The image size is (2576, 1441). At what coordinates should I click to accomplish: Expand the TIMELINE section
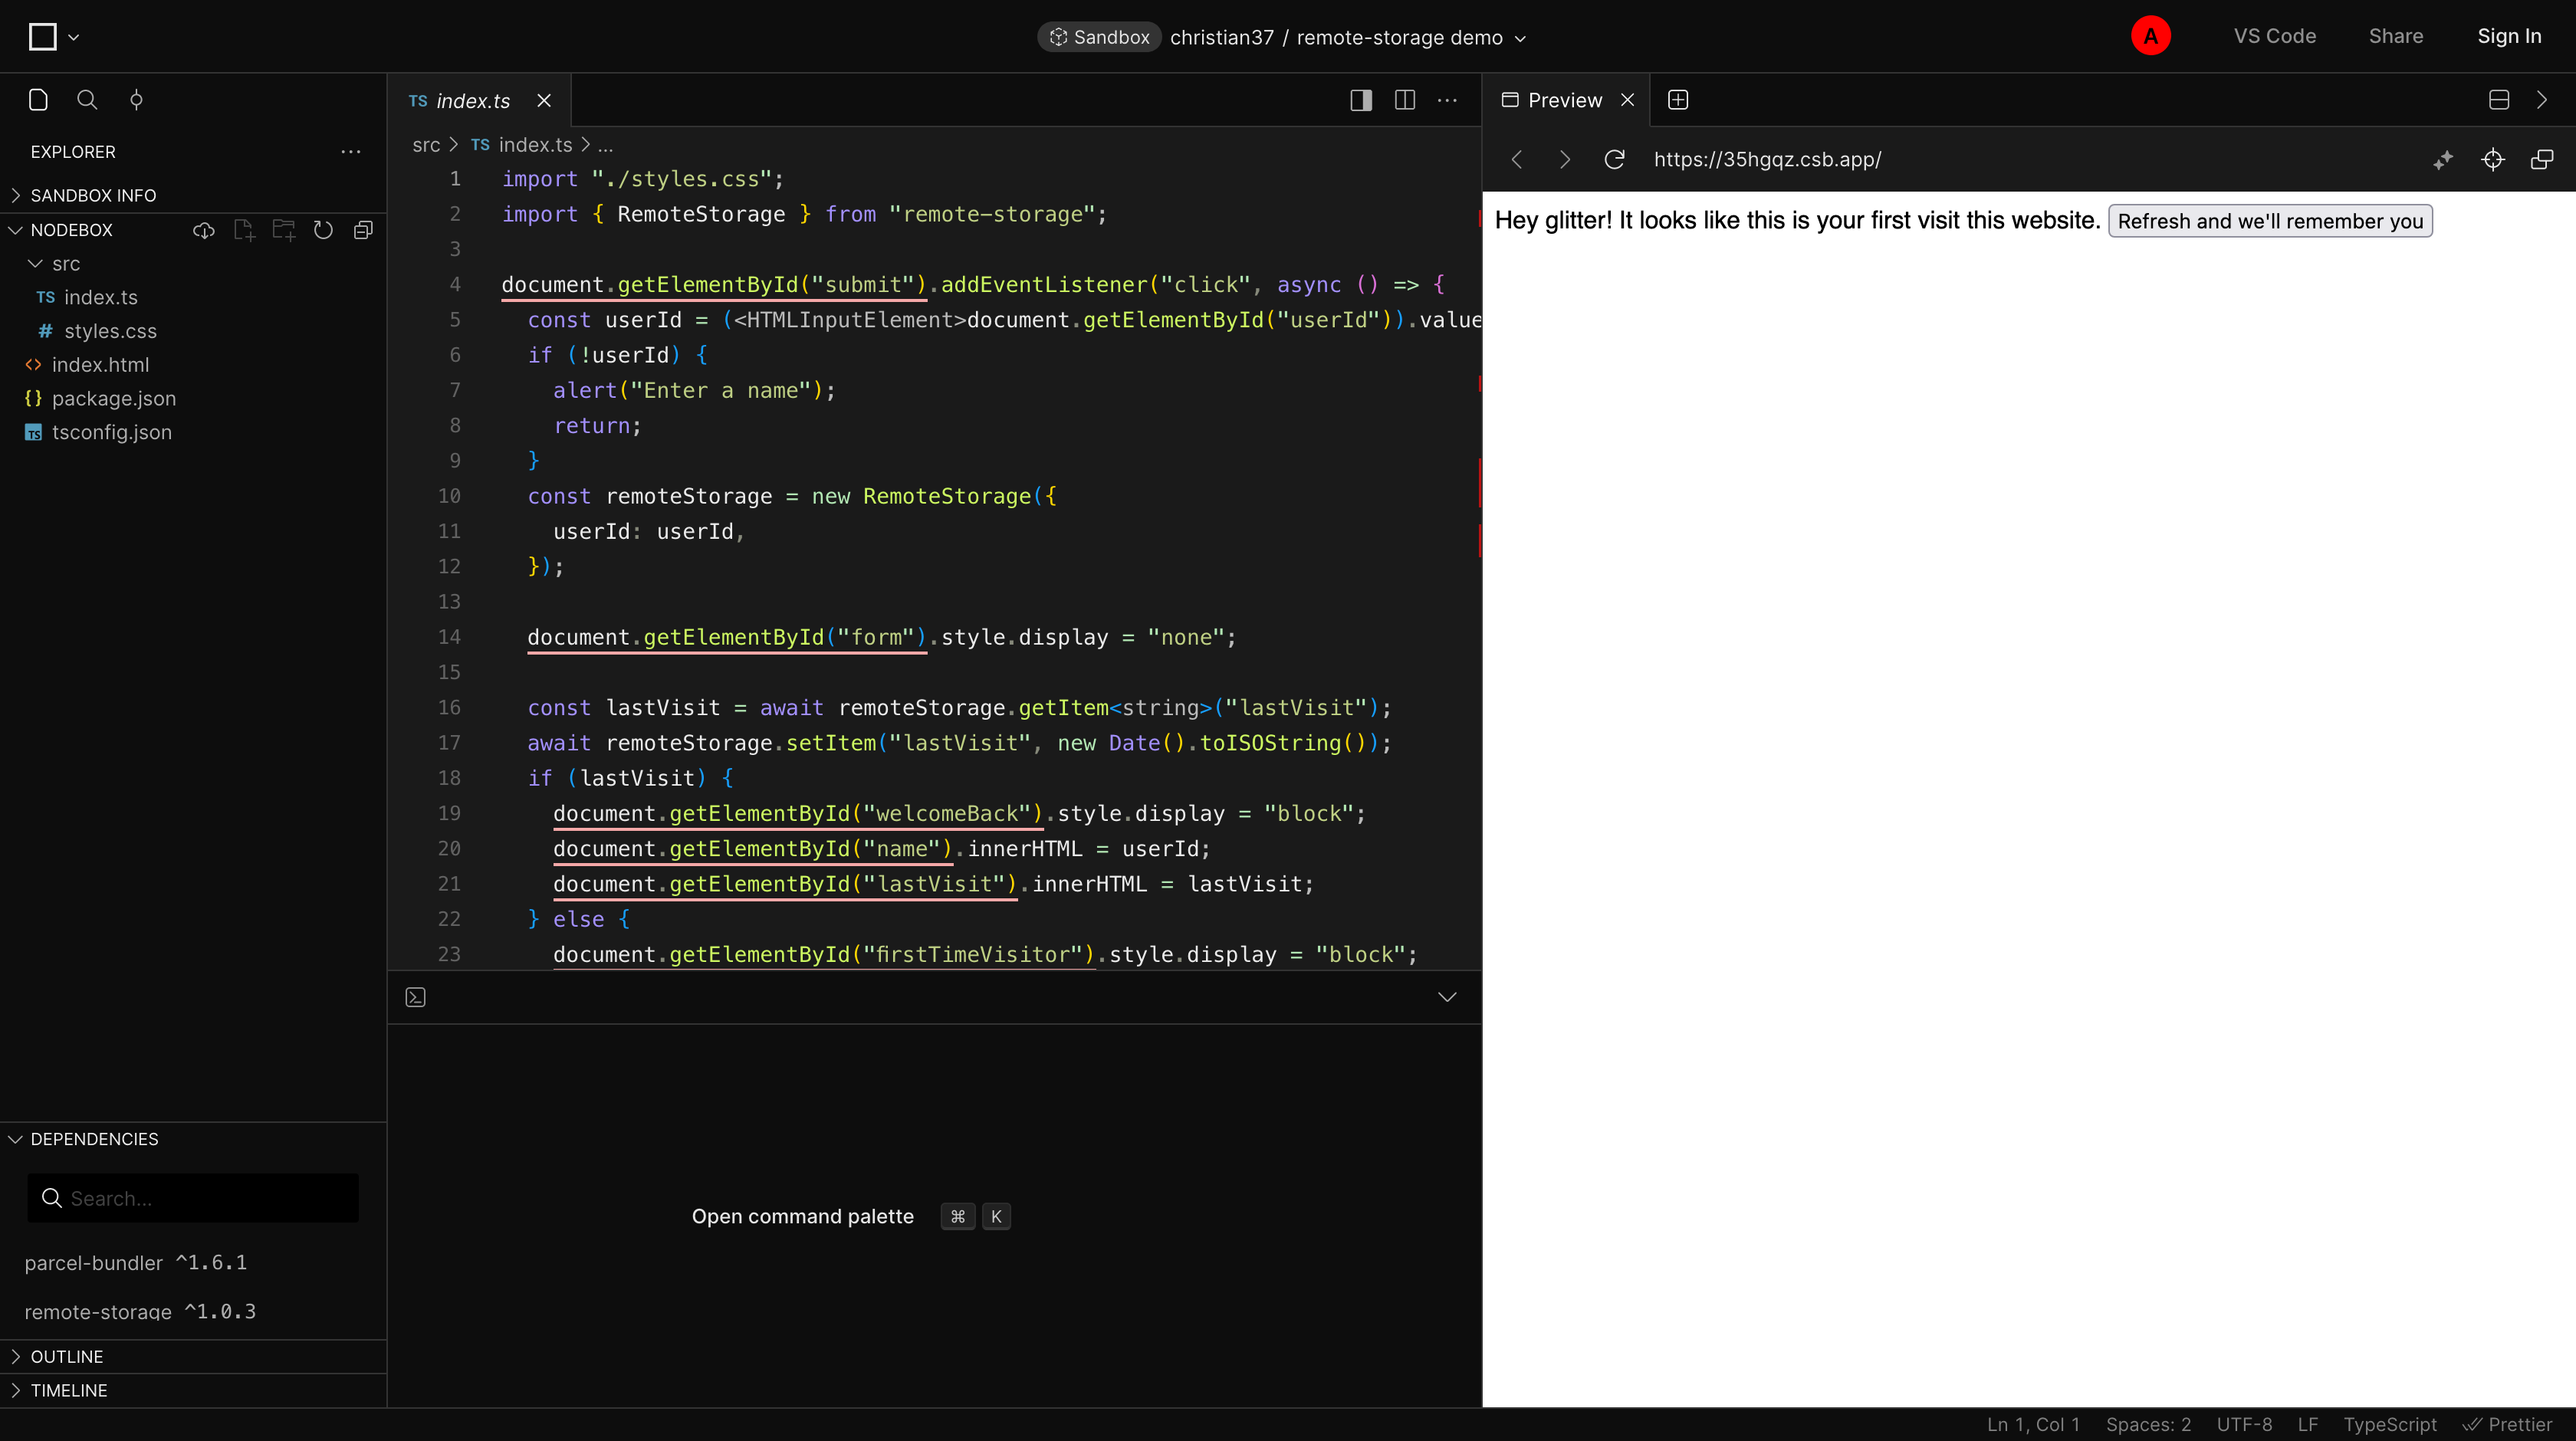click(68, 1391)
